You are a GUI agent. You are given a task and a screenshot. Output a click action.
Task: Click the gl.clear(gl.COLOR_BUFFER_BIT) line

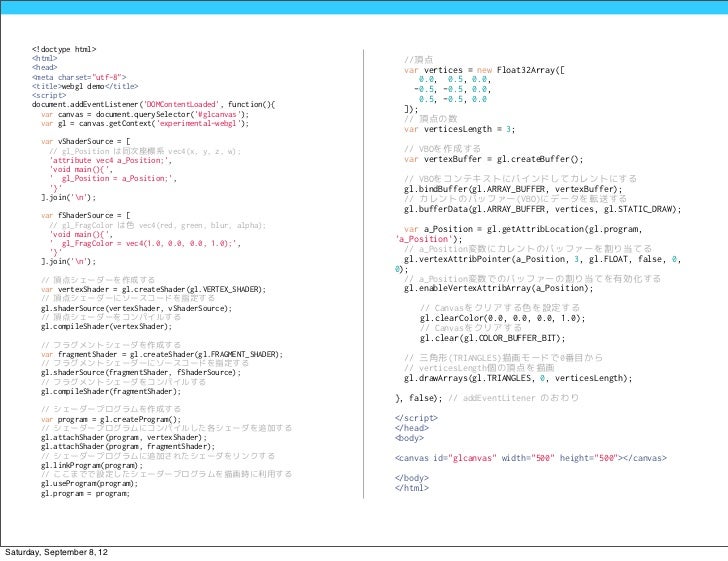[493, 338]
